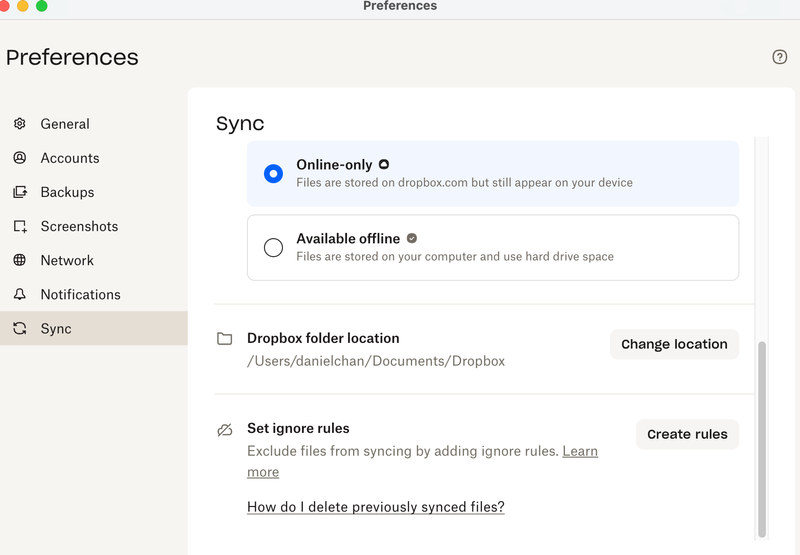
Task: Switch to the Network preferences section
Action: click(x=67, y=260)
